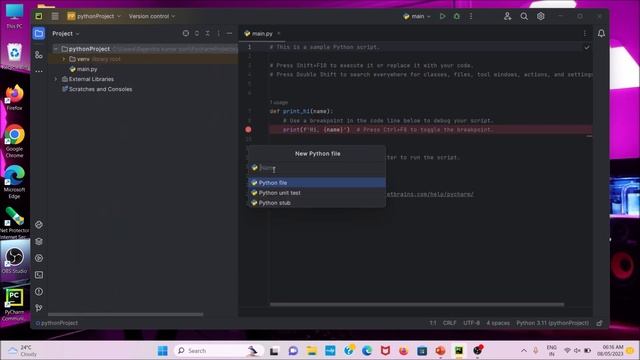Open pythonProject project dropdown
The height and width of the screenshot is (360, 640).
[94, 16]
